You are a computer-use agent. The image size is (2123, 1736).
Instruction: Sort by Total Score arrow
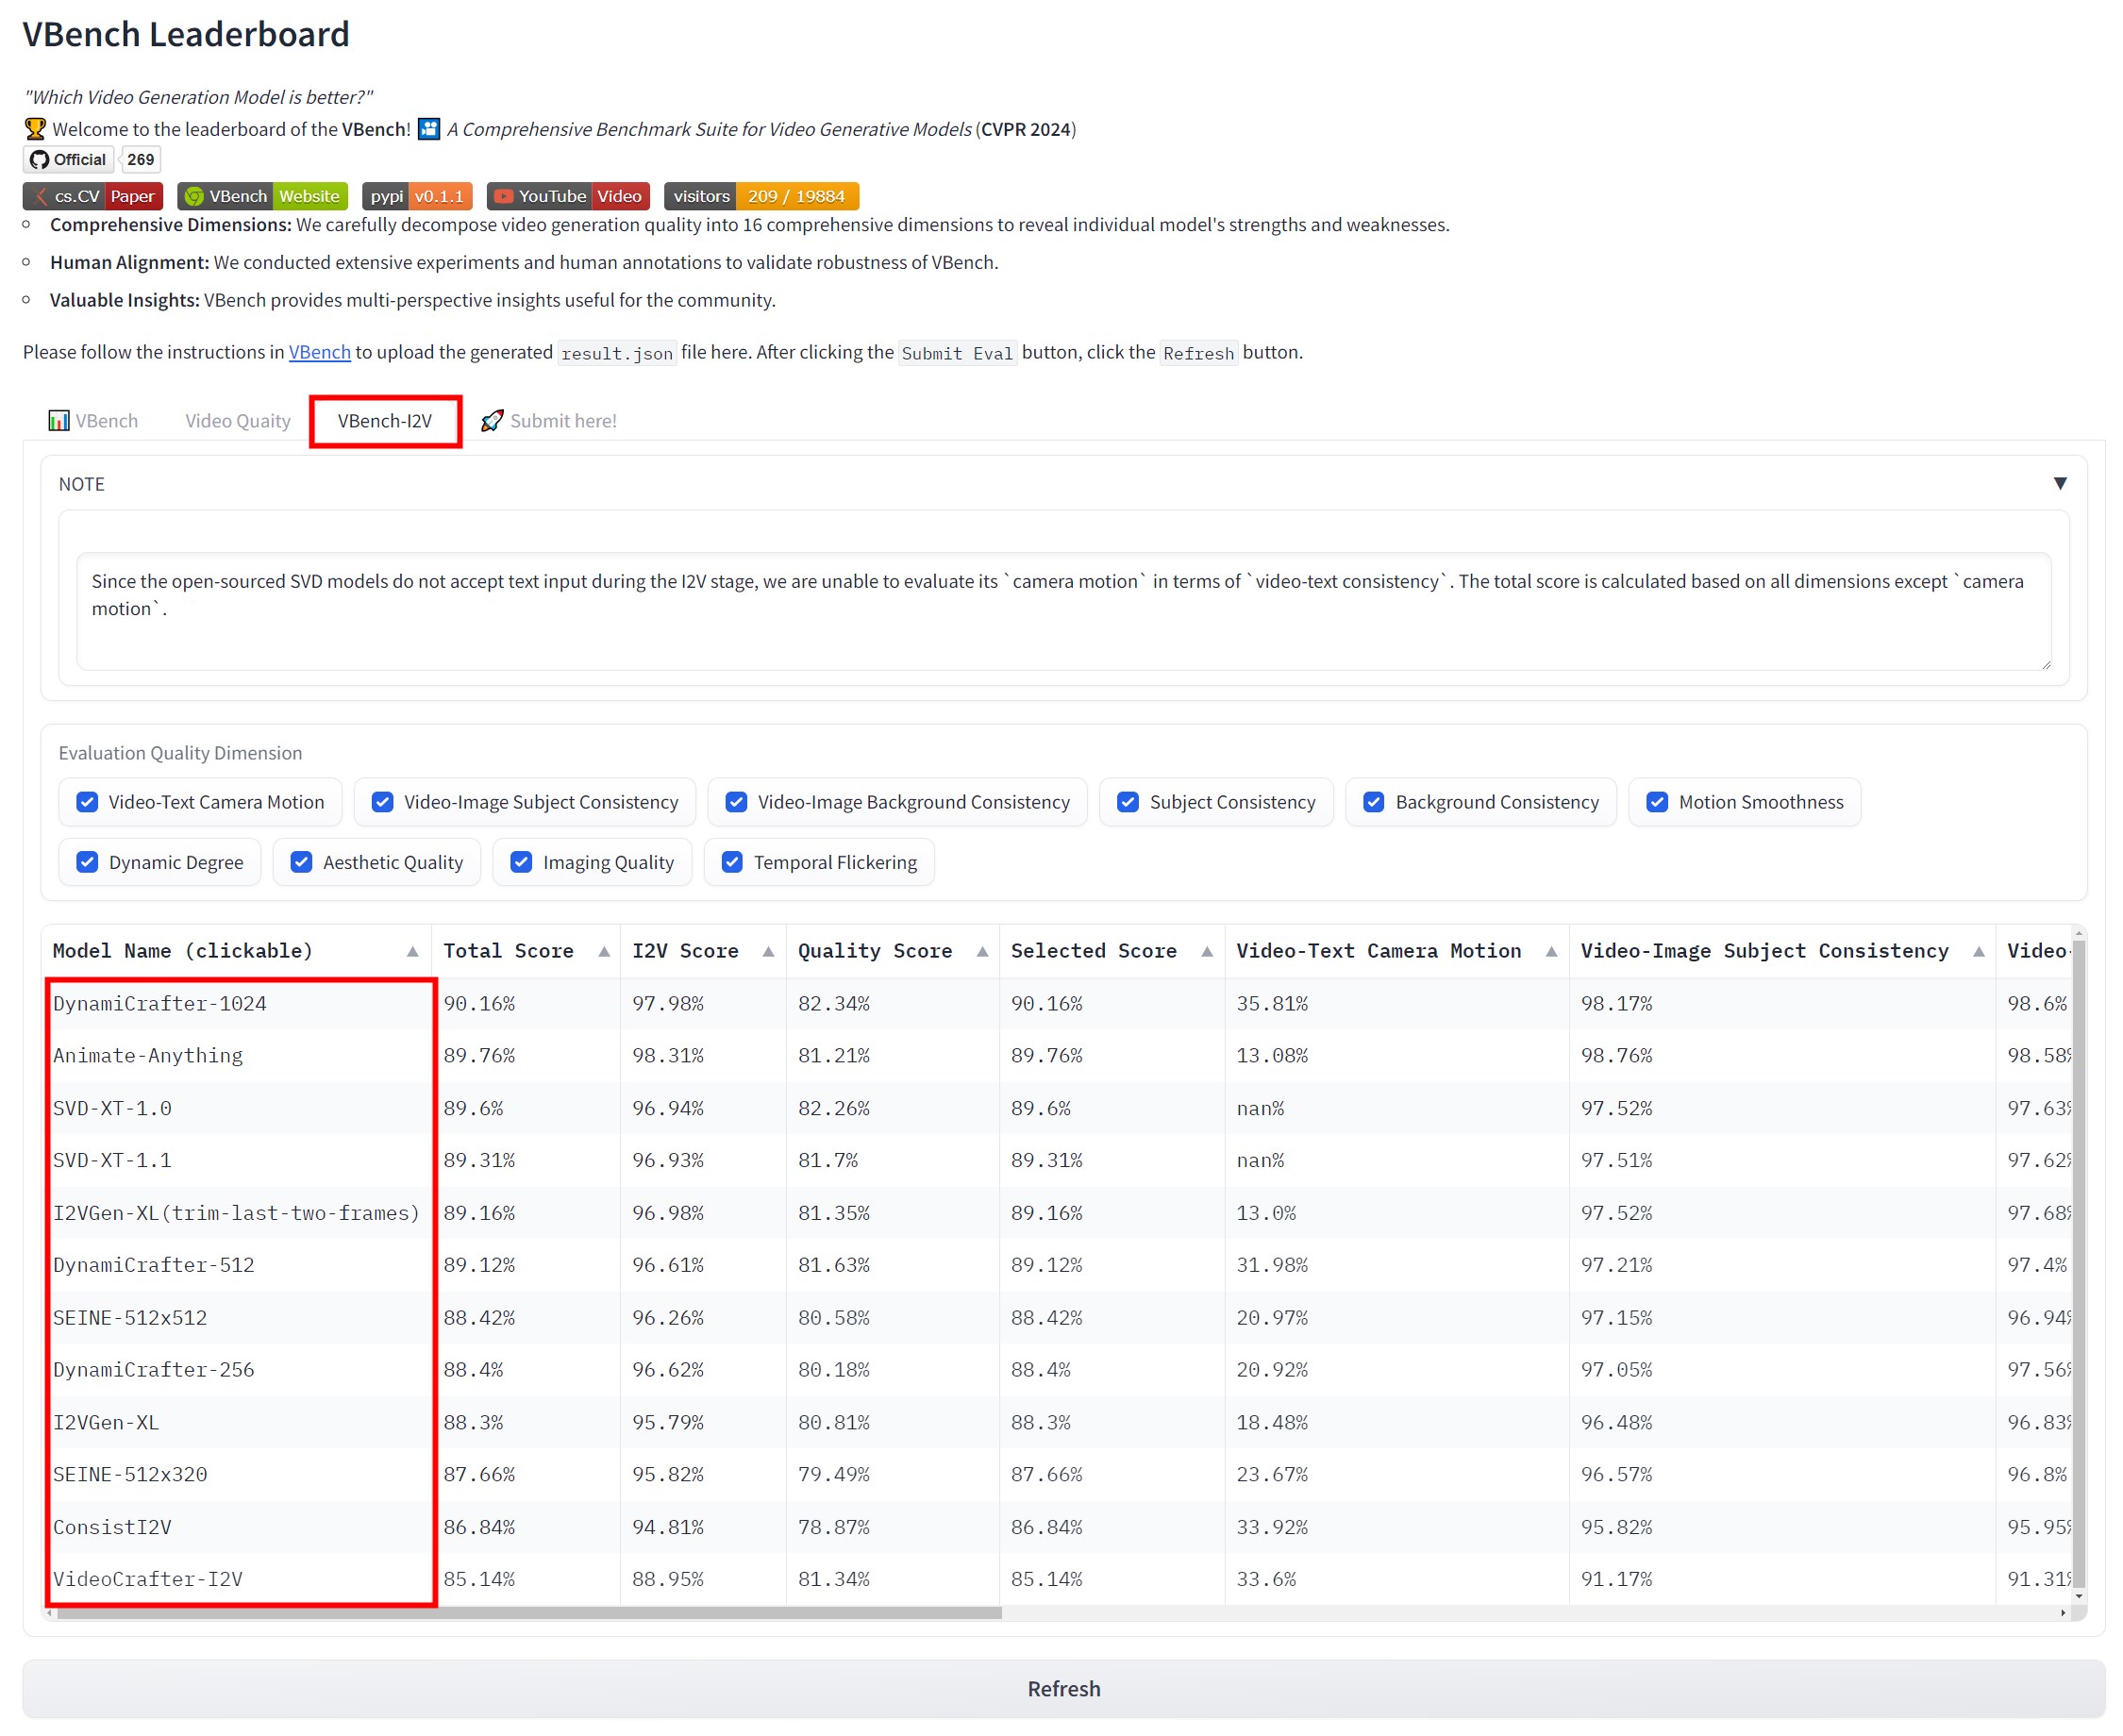pyautogui.click(x=604, y=951)
